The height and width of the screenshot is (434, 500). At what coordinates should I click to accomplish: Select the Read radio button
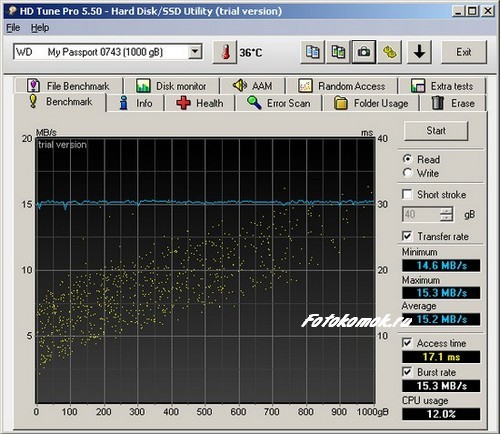pyautogui.click(x=407, y=159)
